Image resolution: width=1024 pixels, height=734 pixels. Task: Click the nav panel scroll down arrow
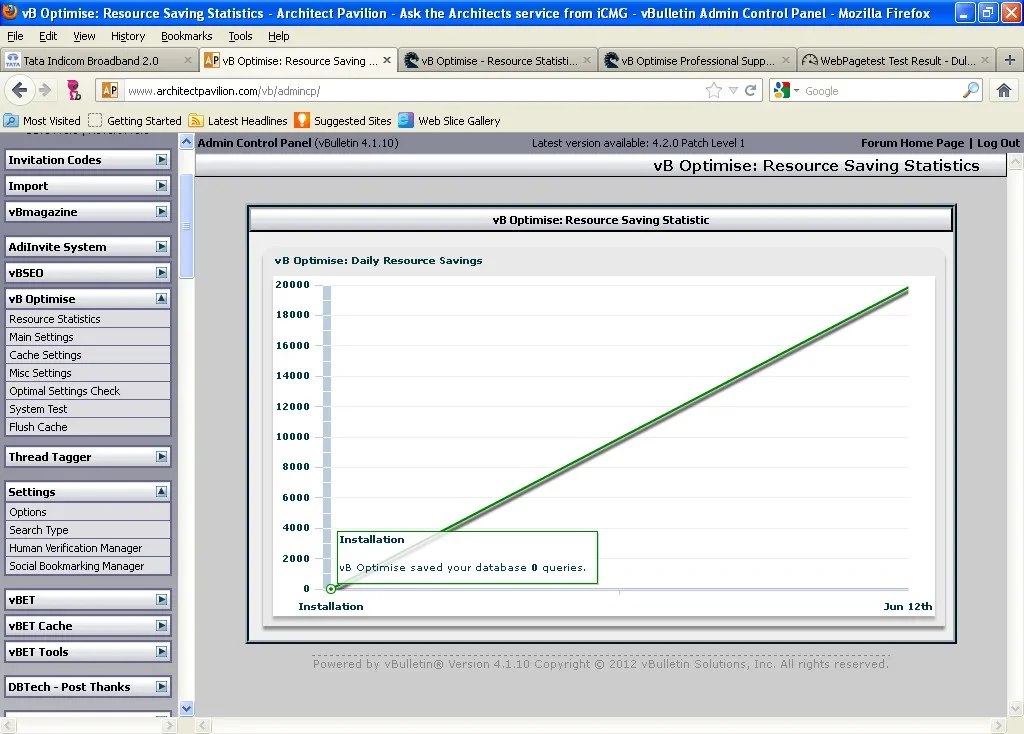click(186, 708)
